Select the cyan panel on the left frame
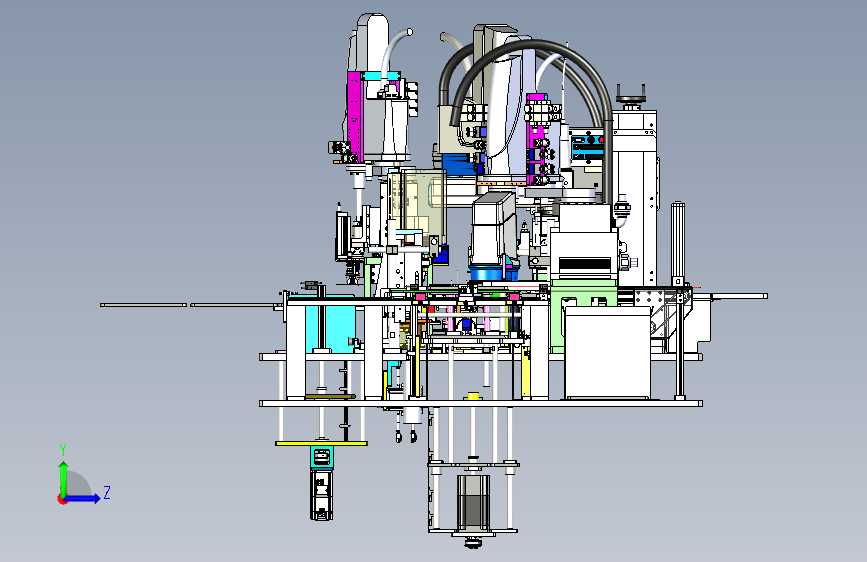The image size is (867, 562). pos(330,326)
